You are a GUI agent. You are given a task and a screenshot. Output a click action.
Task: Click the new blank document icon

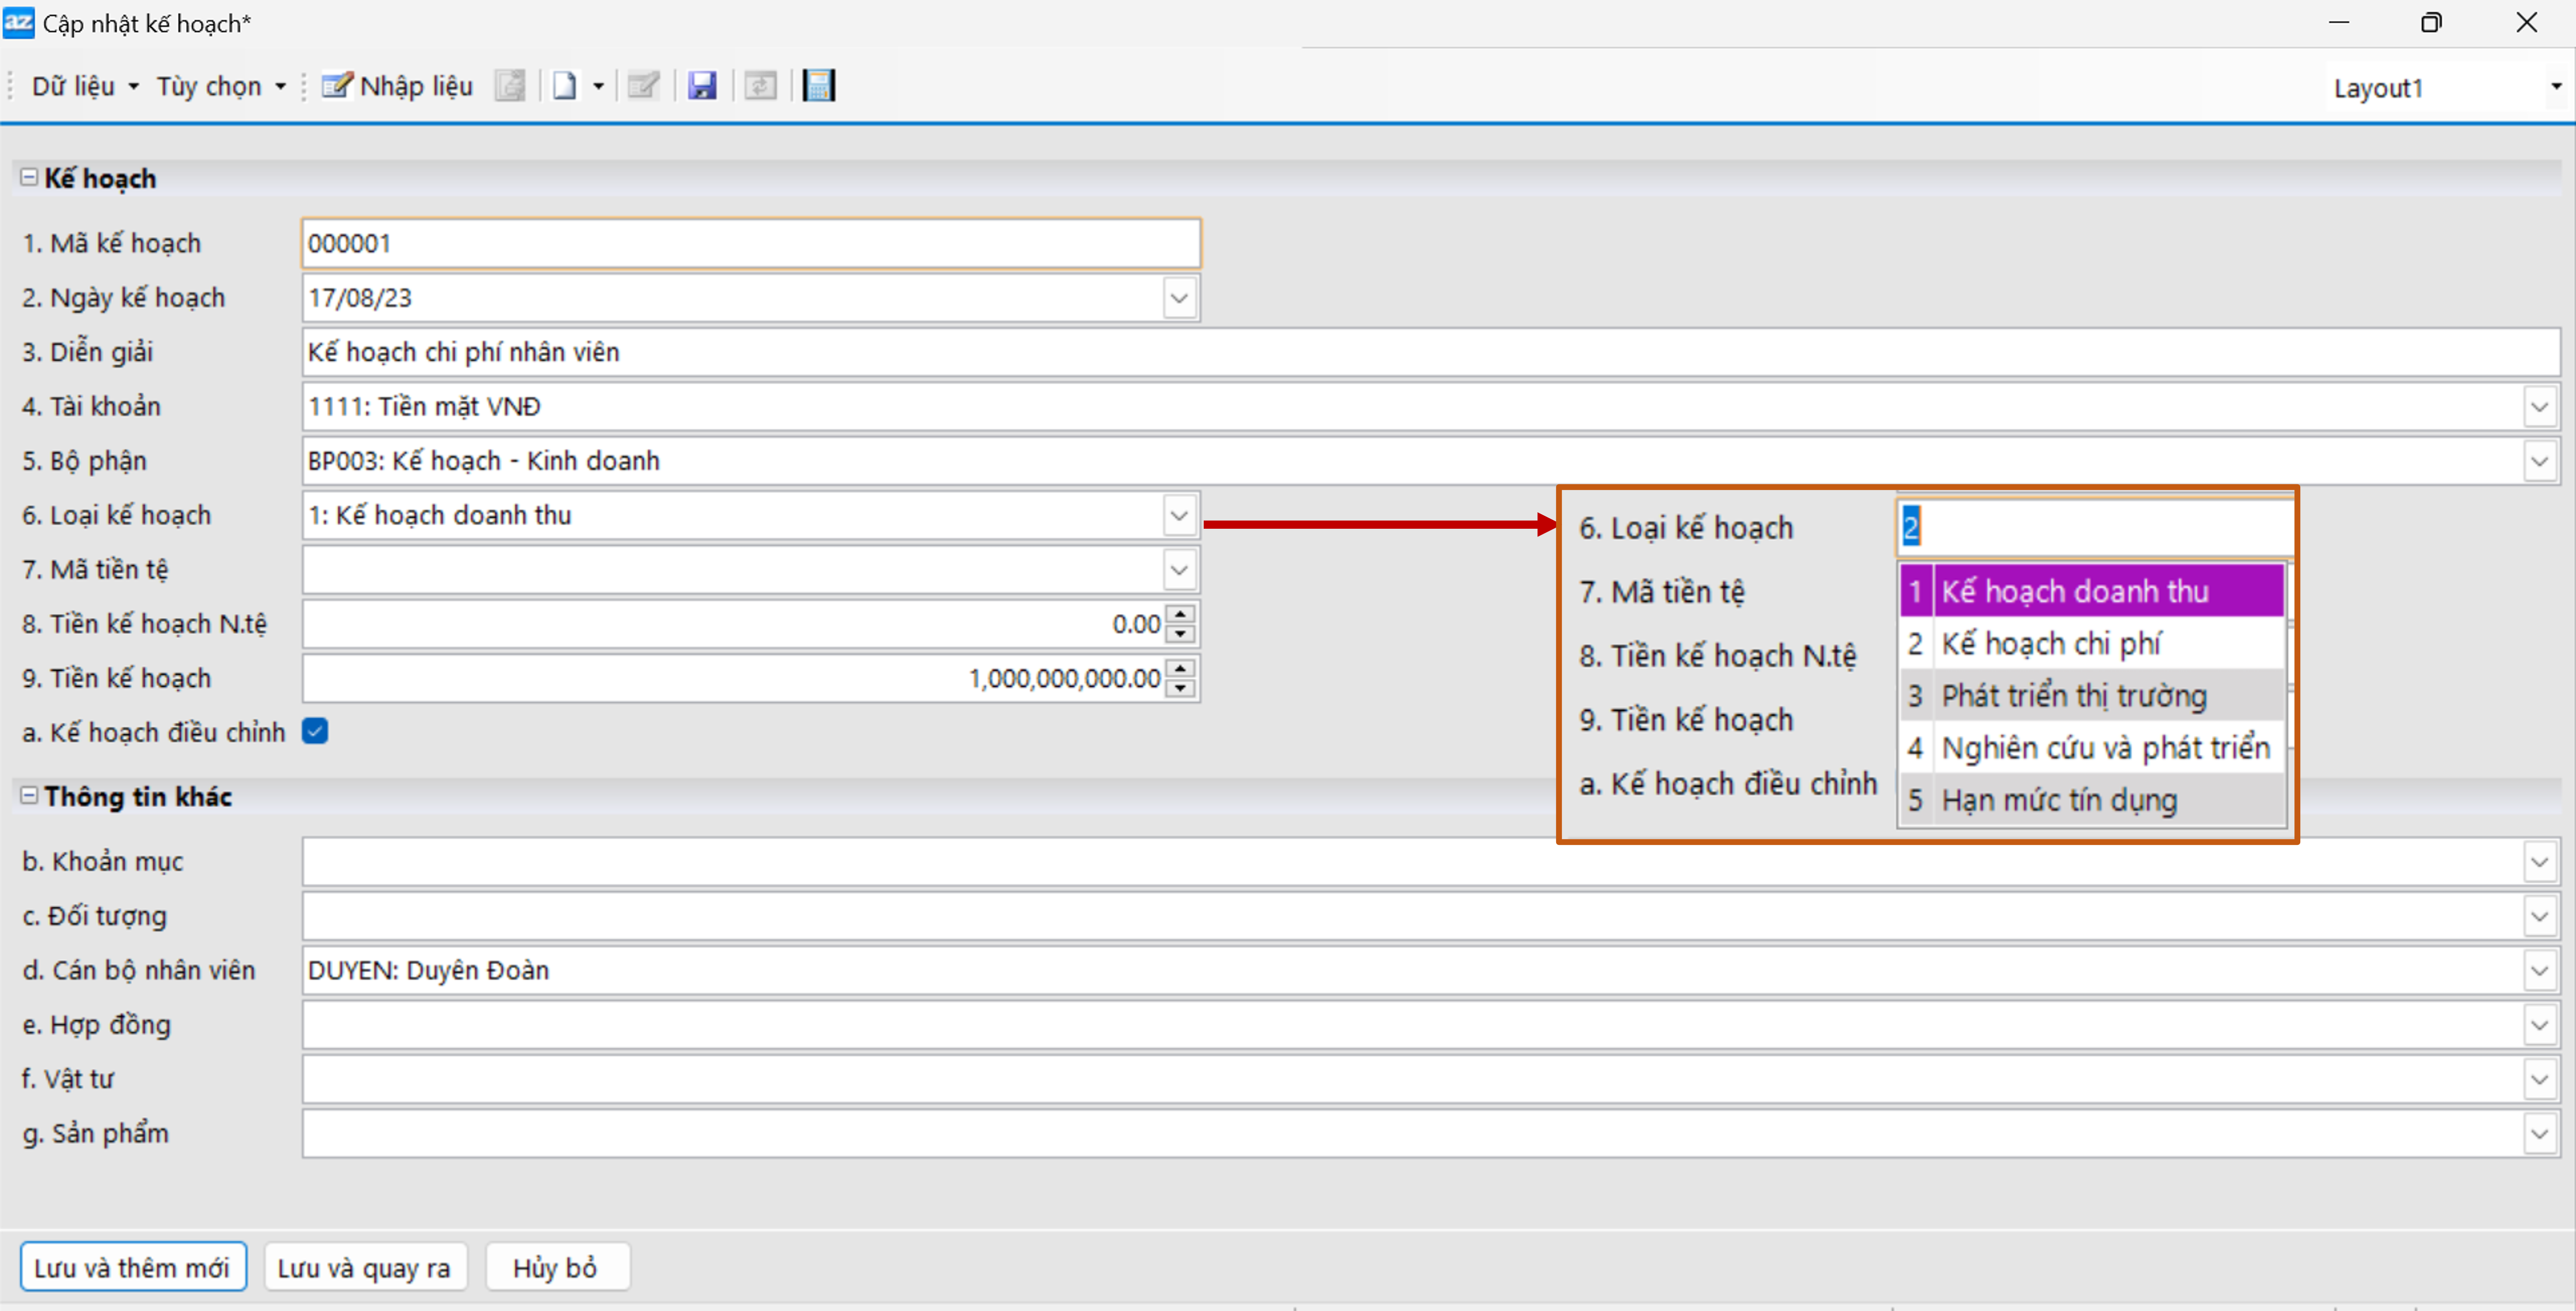(565, 86)
